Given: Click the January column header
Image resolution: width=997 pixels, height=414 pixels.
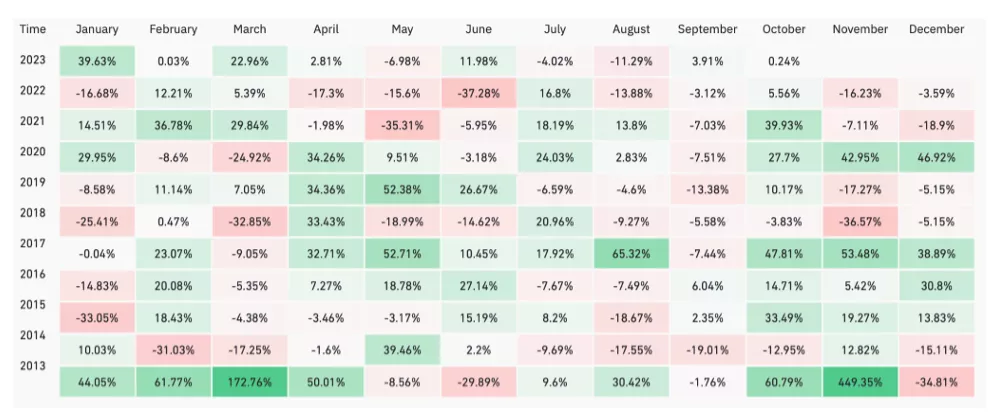Looking at the screenshot, I should (97, 29).
